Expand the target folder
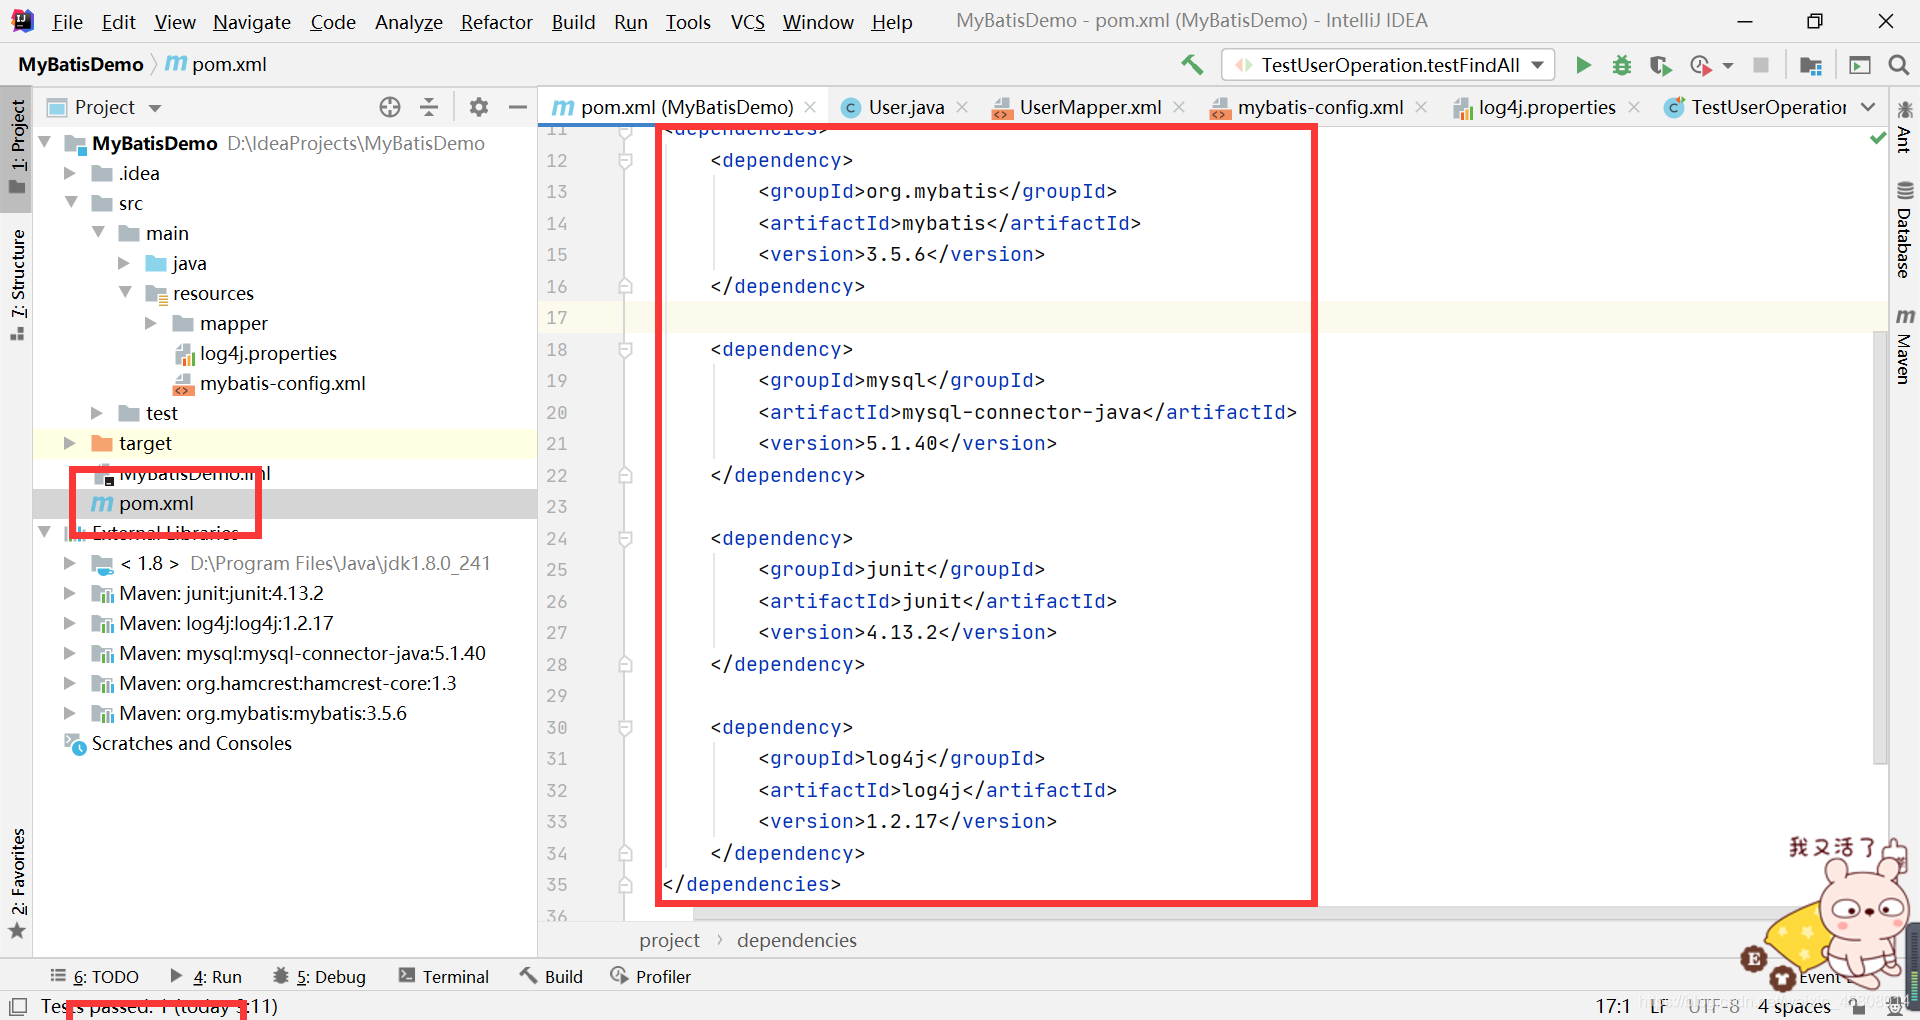Viewport: 1920px width, 1020px height. click(x=70, y=443)
